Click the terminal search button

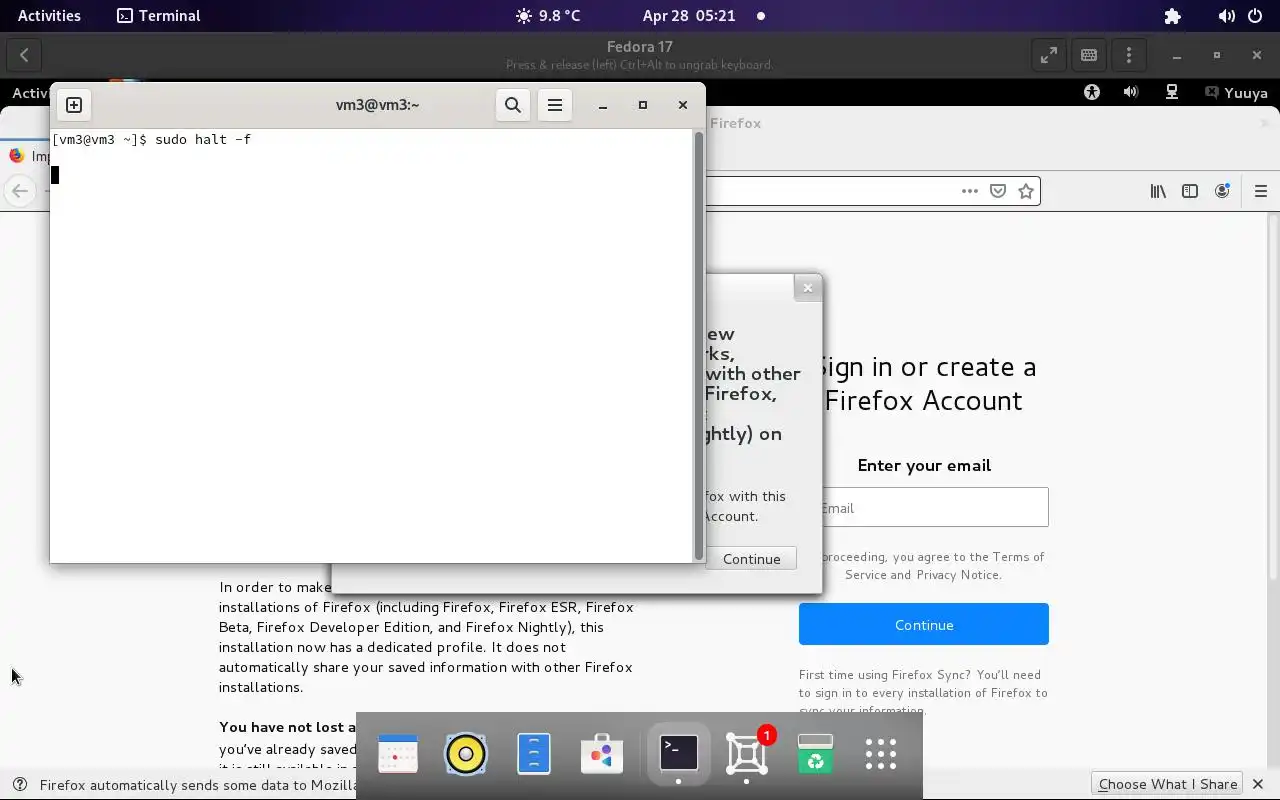coord(513,105)
